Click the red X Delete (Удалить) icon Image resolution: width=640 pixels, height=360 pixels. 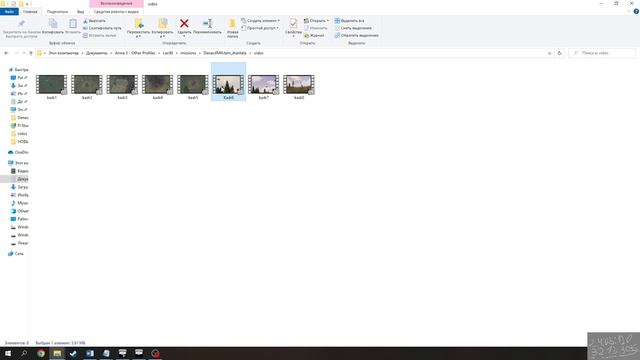click(x=184, y=24)
